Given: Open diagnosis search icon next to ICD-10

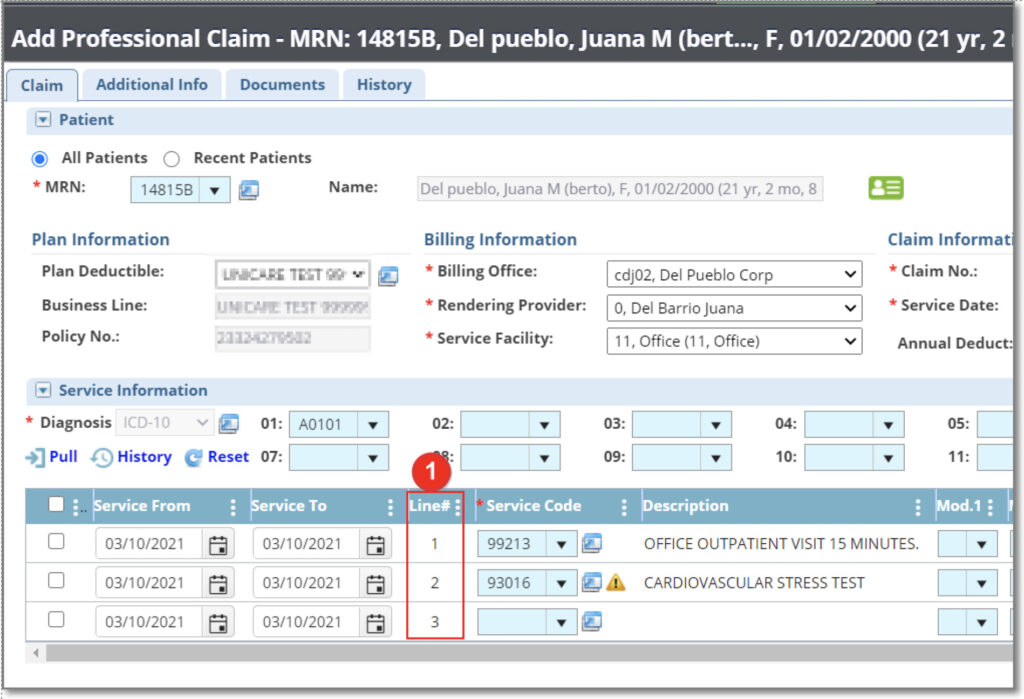Looking at the screenshot, I should click(x=229, y=424).
